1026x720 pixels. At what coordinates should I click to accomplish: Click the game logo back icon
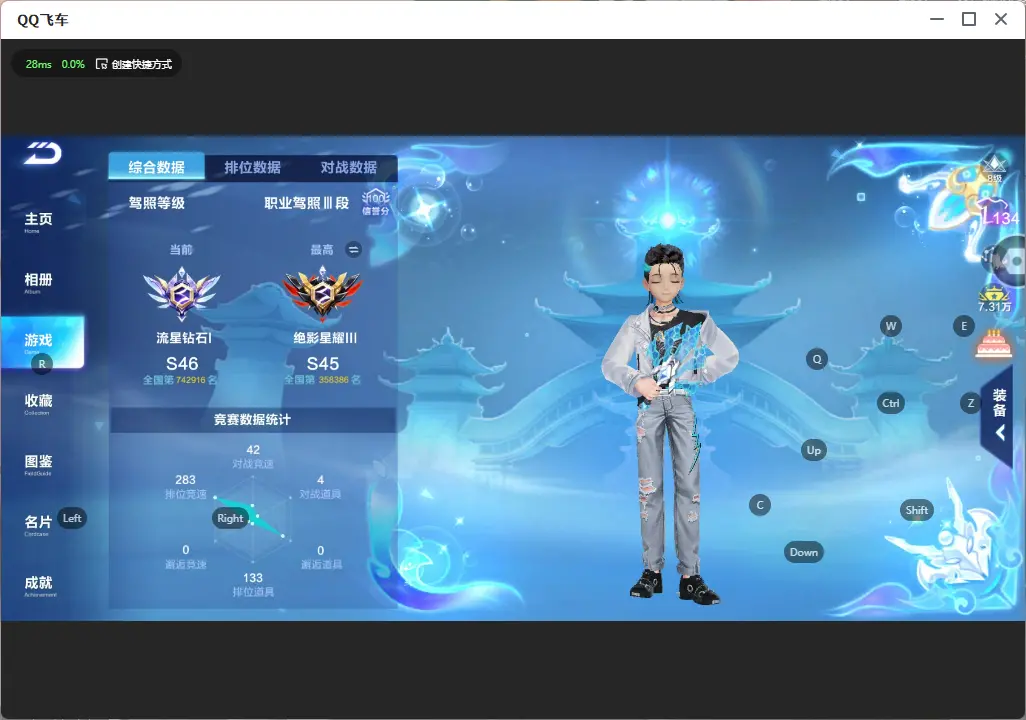click(x=43, y=154)
